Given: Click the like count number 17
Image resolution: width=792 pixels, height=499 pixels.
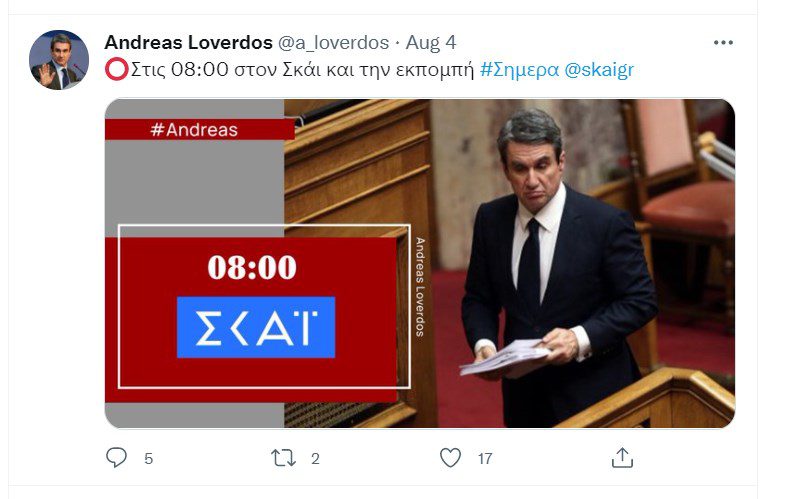Looking at the screenshot, I should (x=485, y=459).
